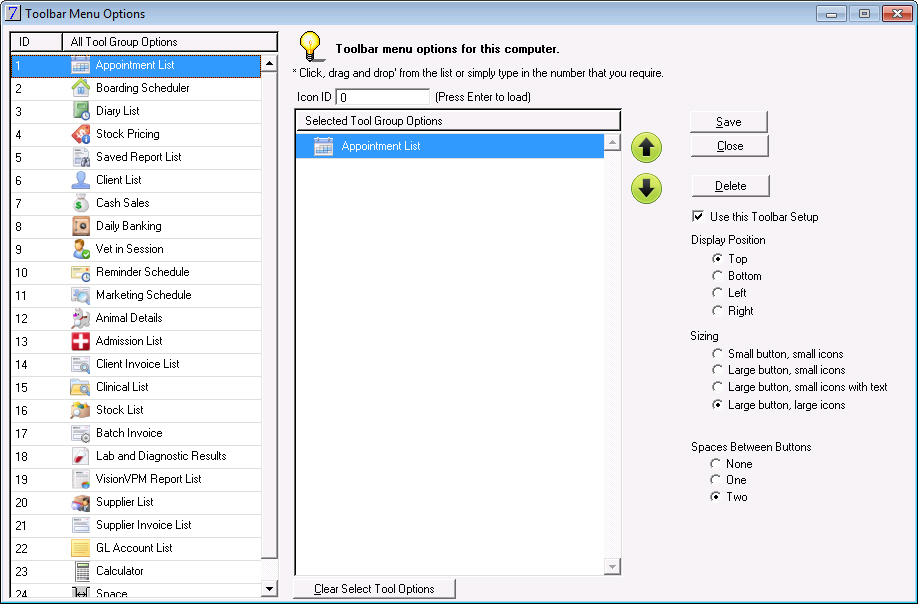Click the Client List person icon

pyautogui.click(x=80, y=180)
